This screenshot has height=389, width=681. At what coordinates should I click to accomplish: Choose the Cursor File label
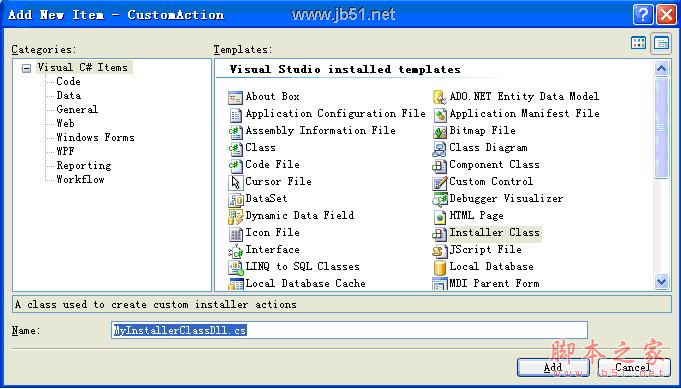tap(278, 181)
